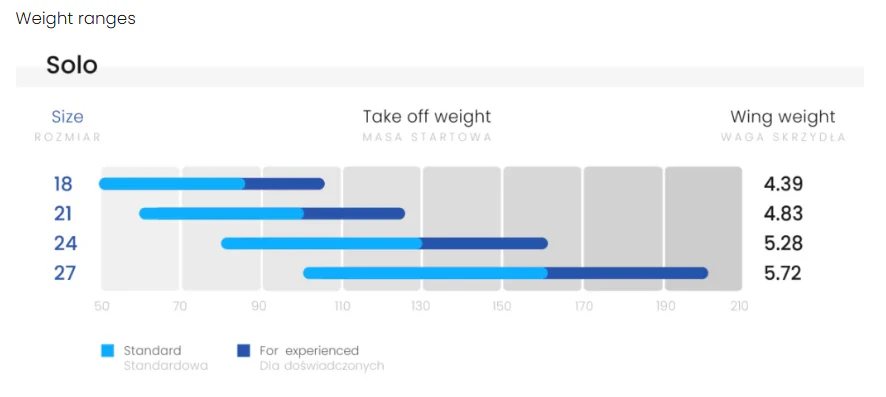The height and width of the screenshot is (397, 886).
Task: Click size 18 dark blue experienced bar
Action: coord(285,184)
